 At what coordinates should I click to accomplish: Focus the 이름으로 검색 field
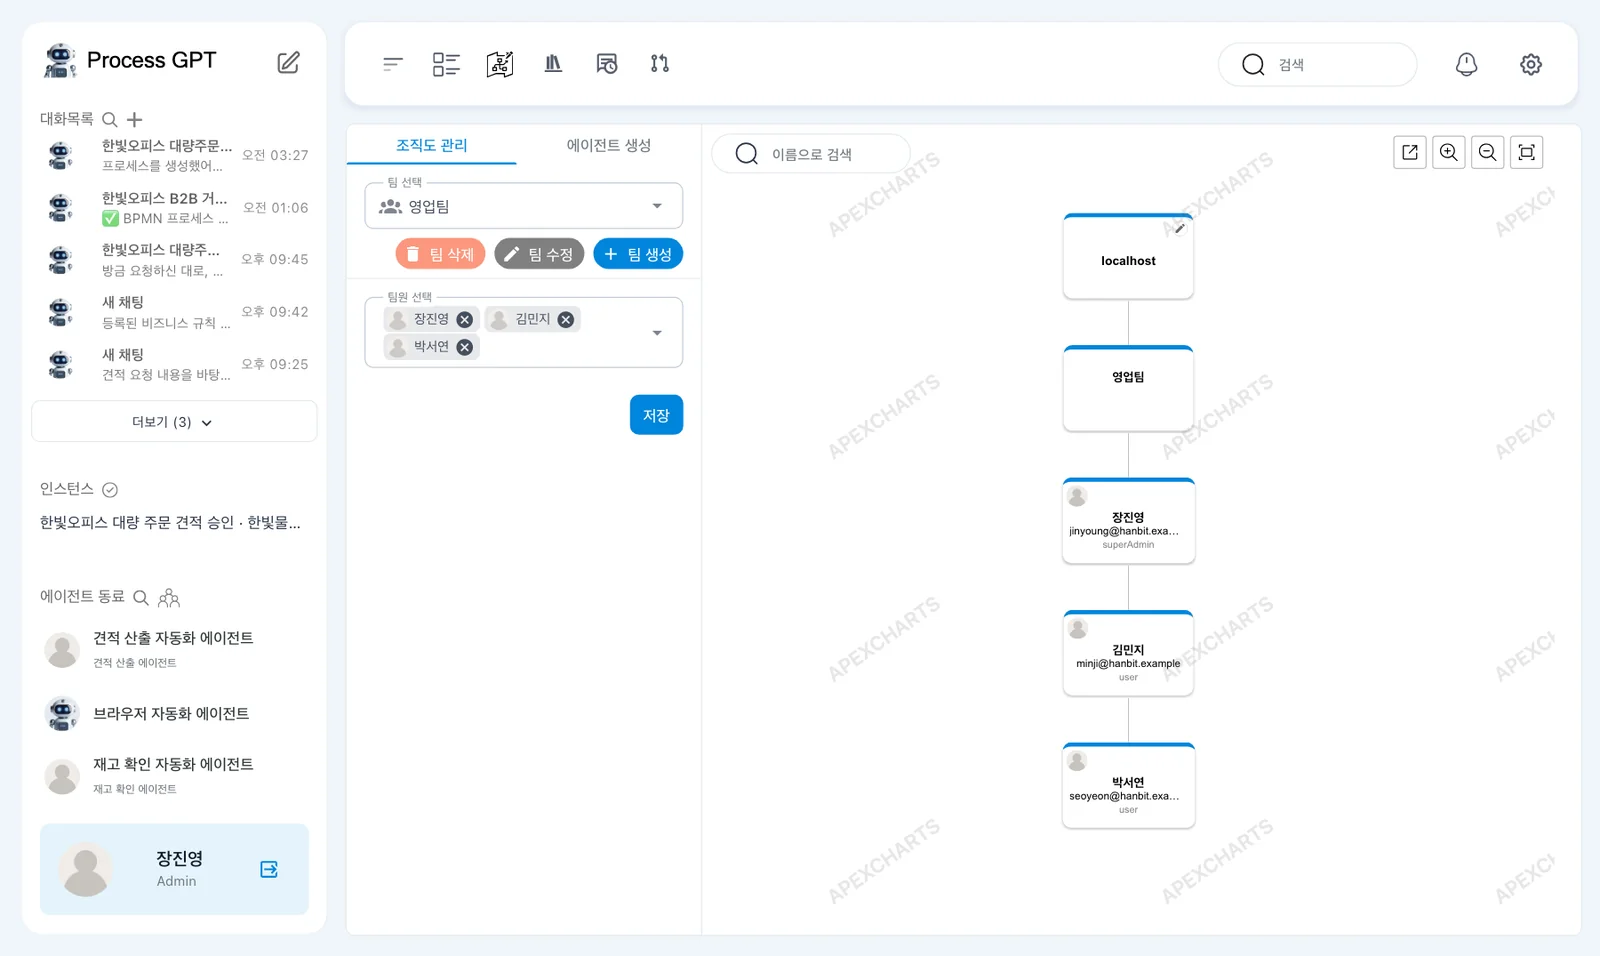[x=811, y=154]
